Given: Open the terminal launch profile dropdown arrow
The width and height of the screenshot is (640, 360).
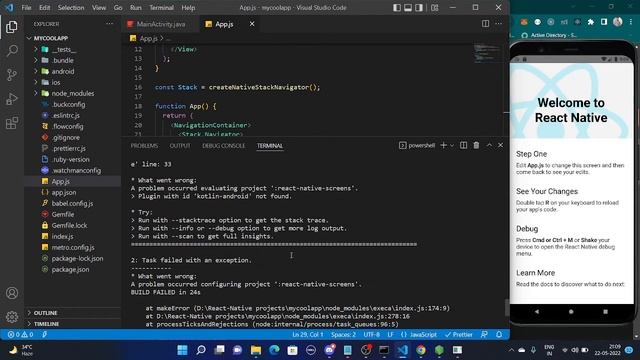Looking at the screenshot, I should [452, 145].
